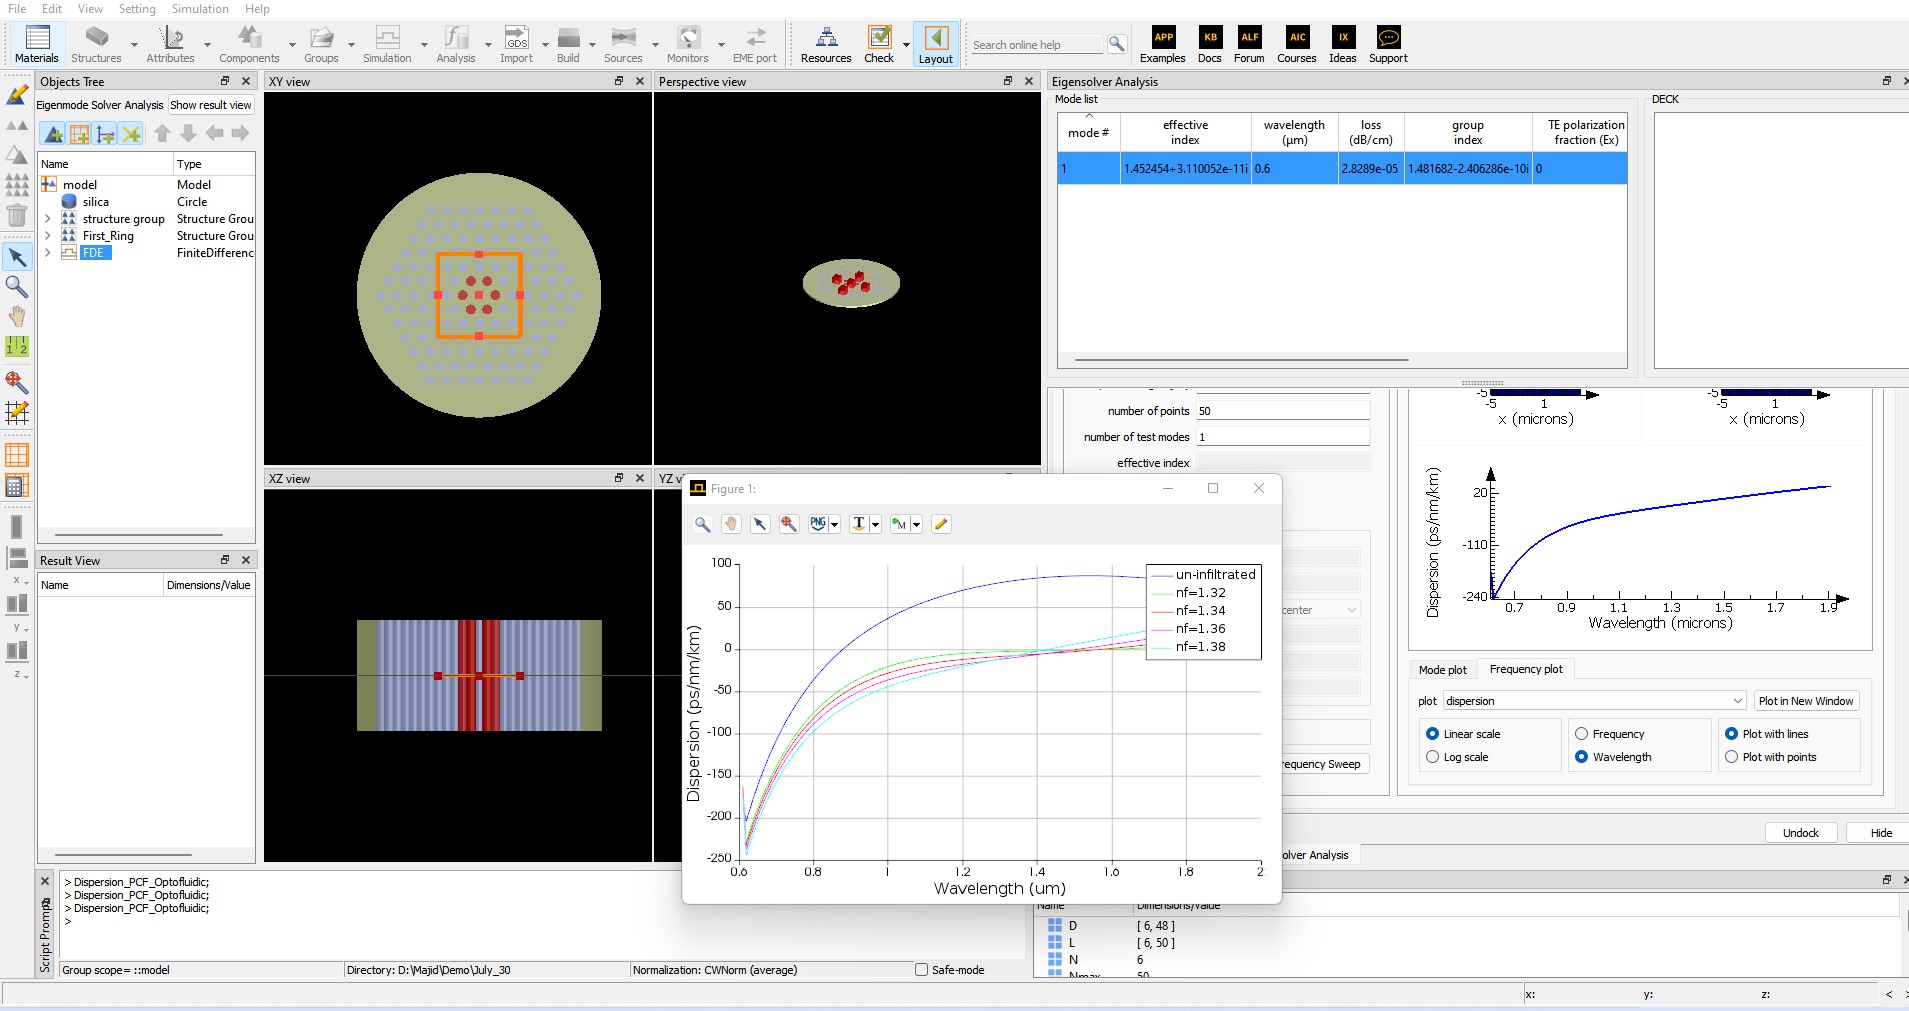
Task: Open the Simulation menu
Action: pyautogui.click(x=200, y=9)
